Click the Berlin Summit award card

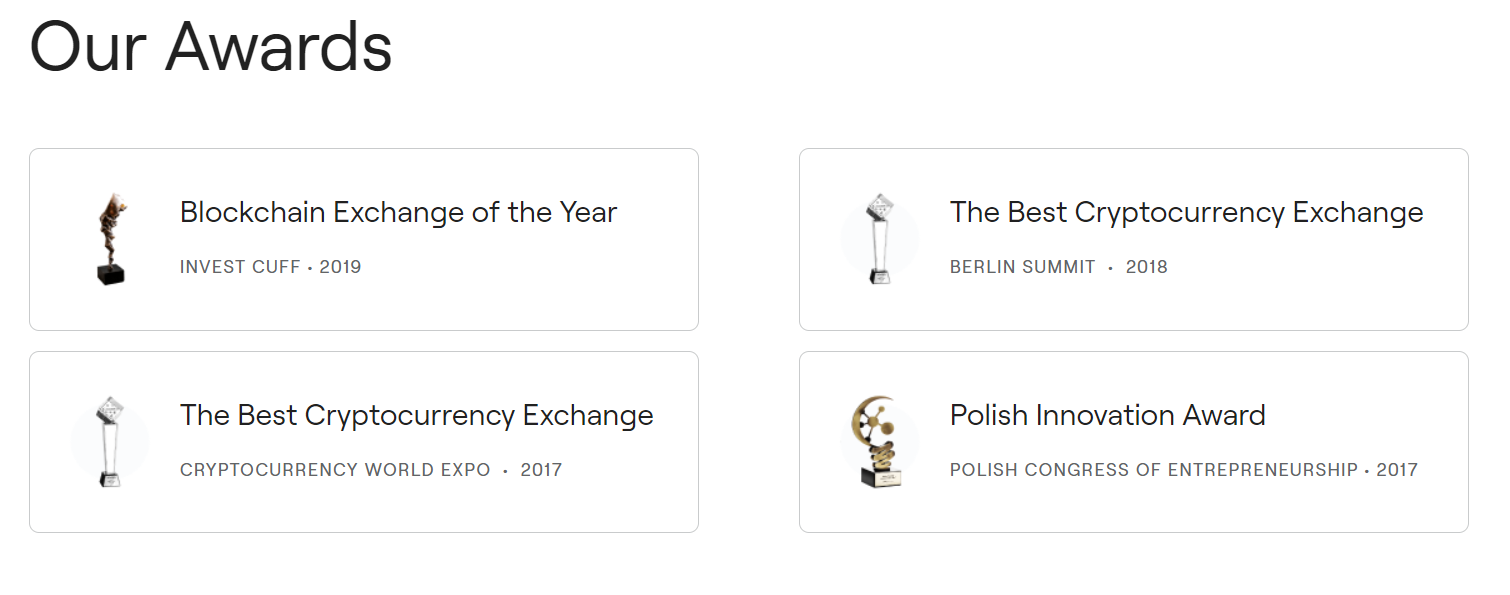click(1134, 240)
